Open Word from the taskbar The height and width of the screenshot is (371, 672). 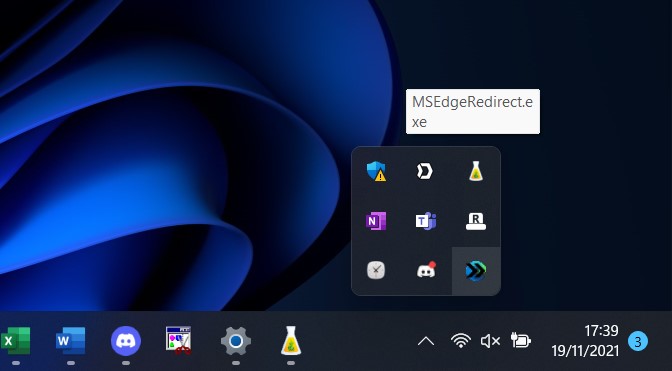pyautogui.click(x=71, y=341)
